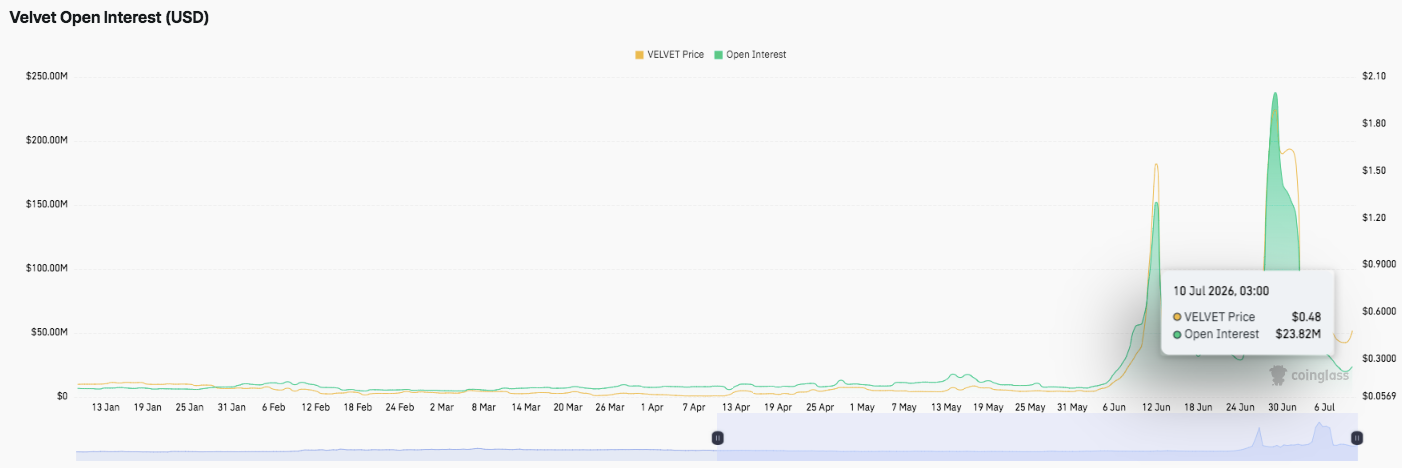Viewport: 1402px width, 468px height.
Task: Click the tooltip date 10 Jul 2026, 03:00
Action: [x=1222, y=291]
